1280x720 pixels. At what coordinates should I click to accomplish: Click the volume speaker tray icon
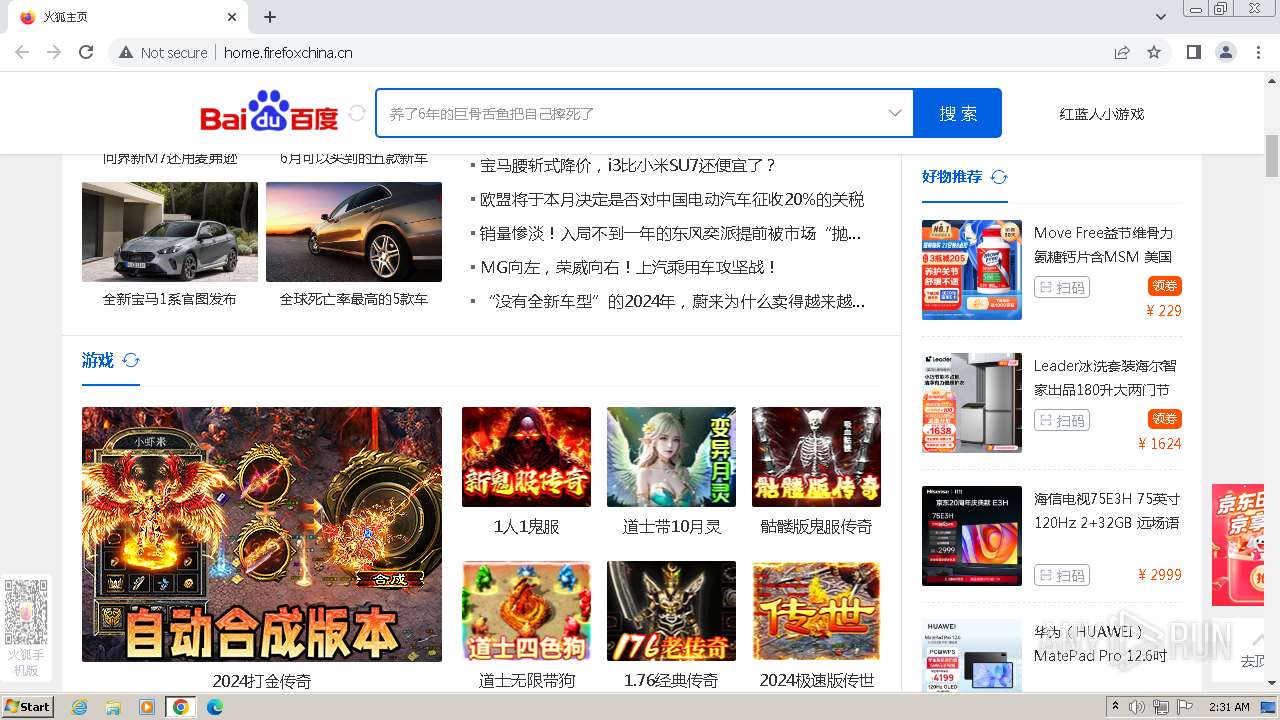pos(1138,707)
